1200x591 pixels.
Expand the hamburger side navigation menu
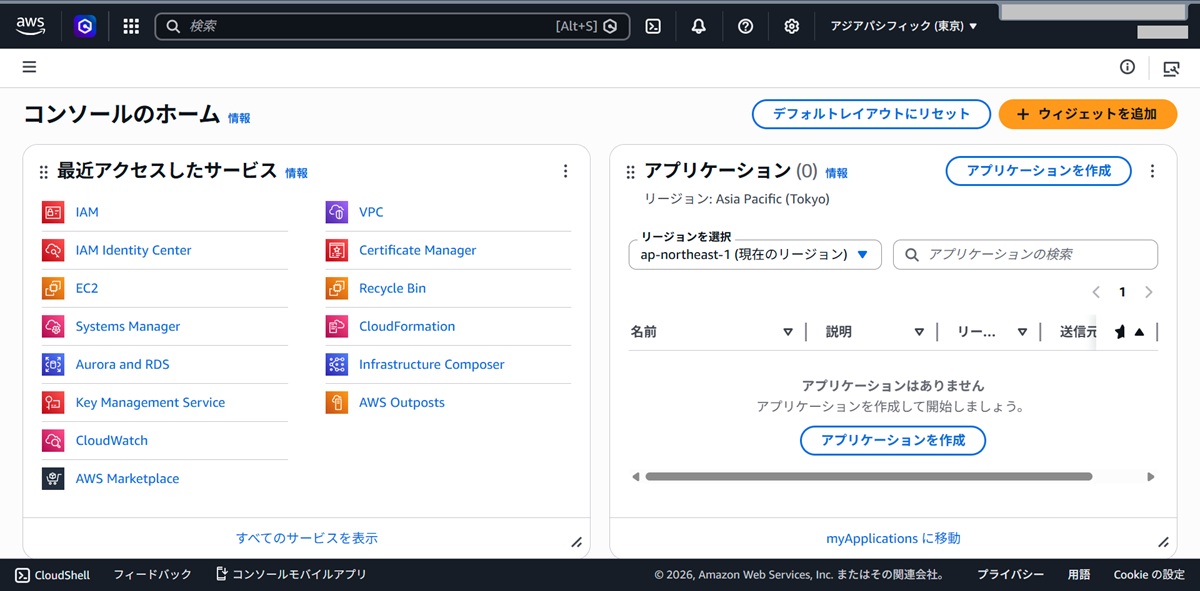[x=29, y=67]
